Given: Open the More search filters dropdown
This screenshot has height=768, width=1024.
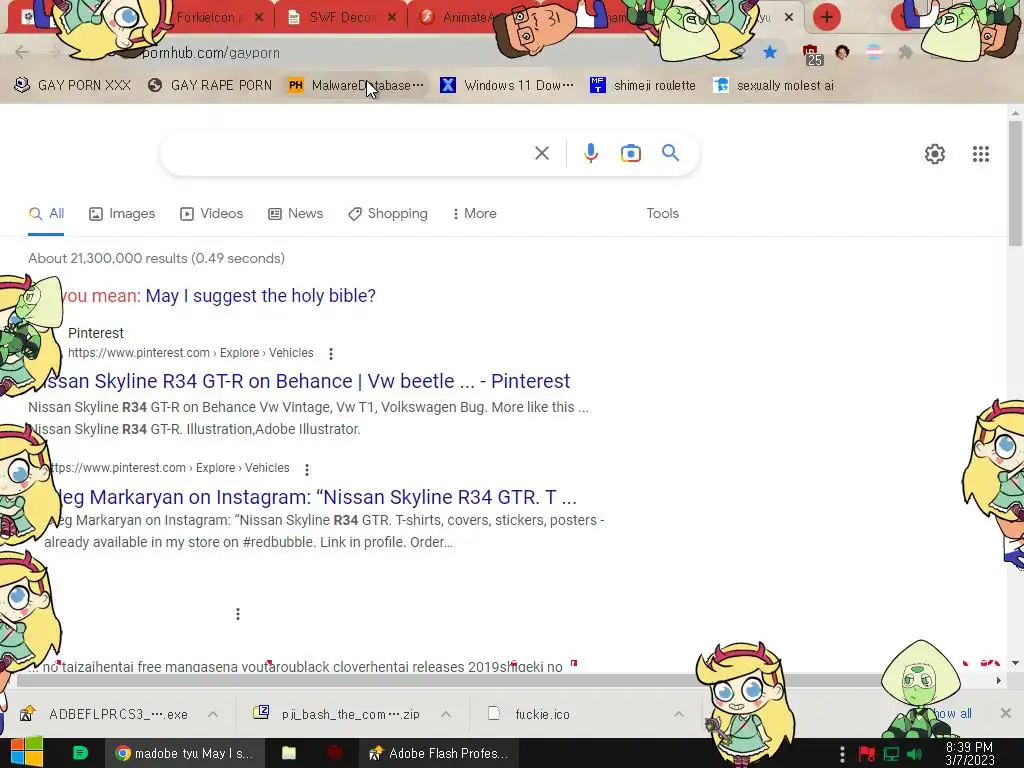Looking at the screenshot, I should click(474, 214).
